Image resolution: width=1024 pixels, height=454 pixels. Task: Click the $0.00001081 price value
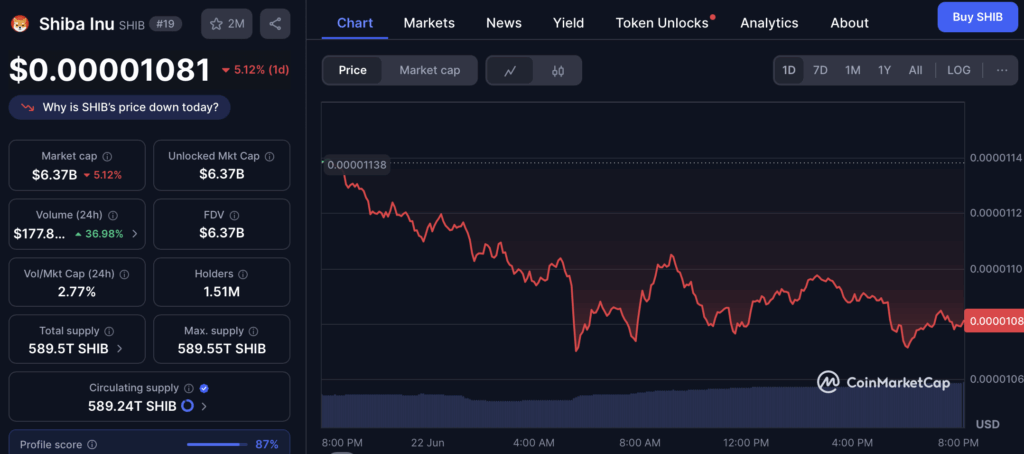click(x=110, y=70)
